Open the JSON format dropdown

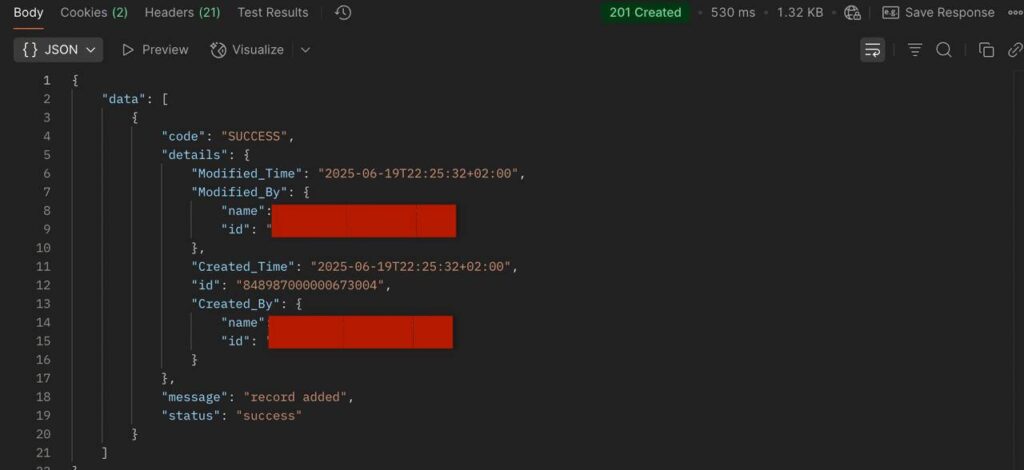point(58,50)
